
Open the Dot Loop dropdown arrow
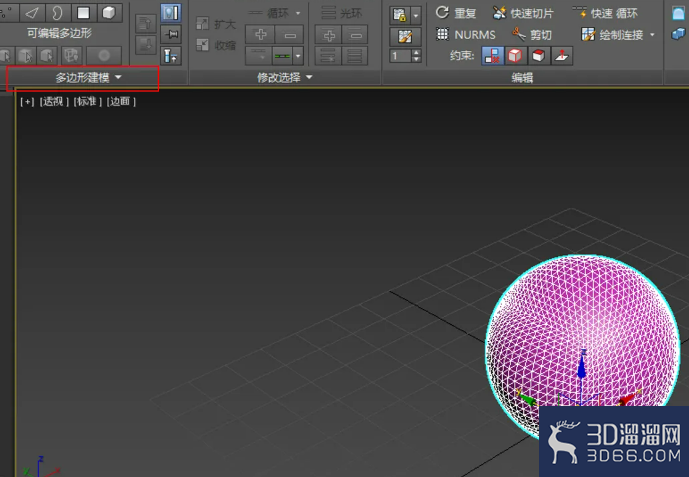pos(298,56)
